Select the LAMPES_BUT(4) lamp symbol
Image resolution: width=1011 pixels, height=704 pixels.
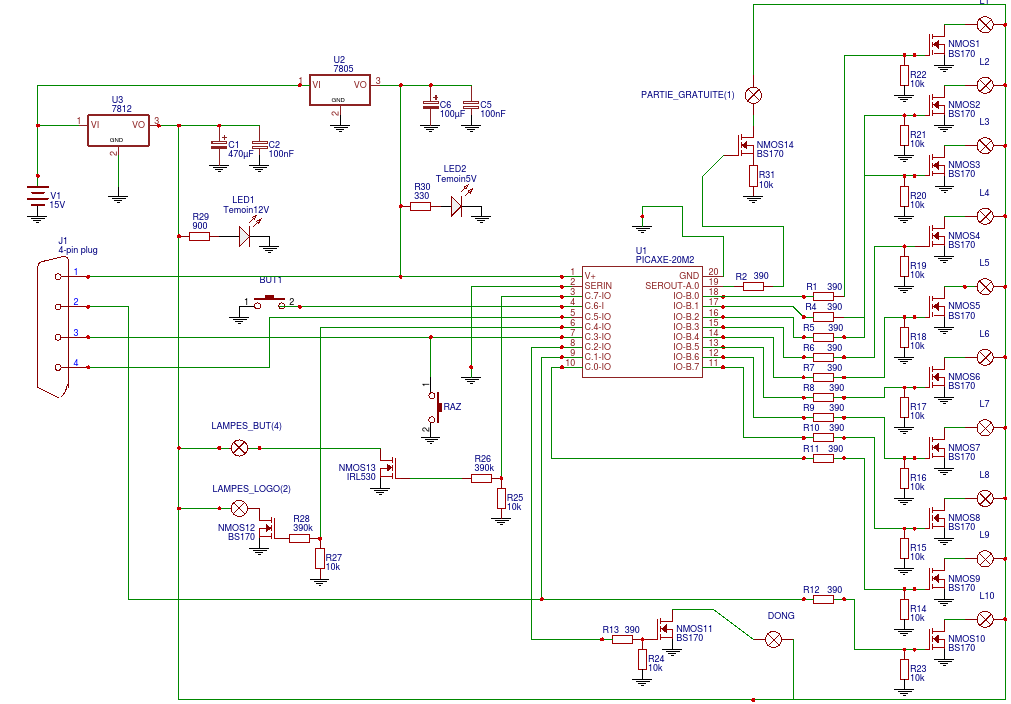tap(239, 448)
